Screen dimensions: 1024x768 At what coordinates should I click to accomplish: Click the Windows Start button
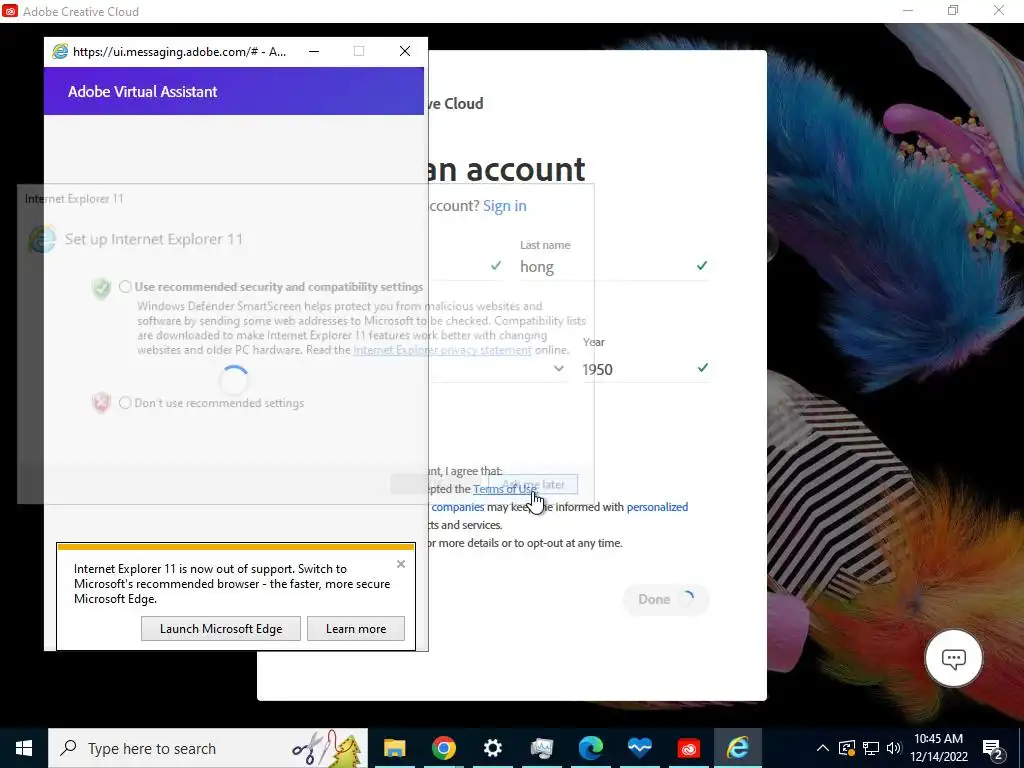24,748
